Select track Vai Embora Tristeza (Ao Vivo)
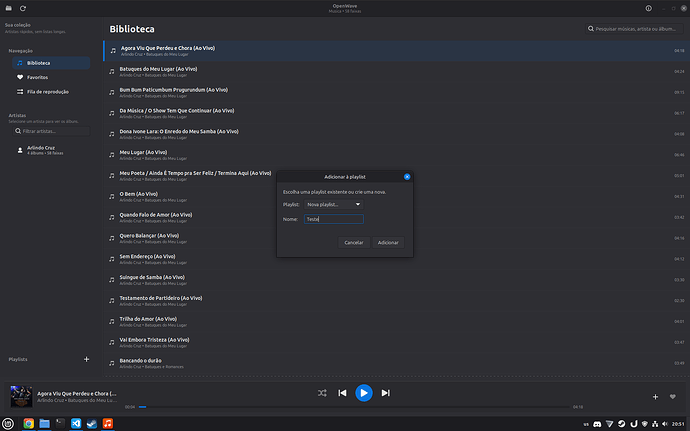This screenshot has height=431, width=690. click(396, 343)
